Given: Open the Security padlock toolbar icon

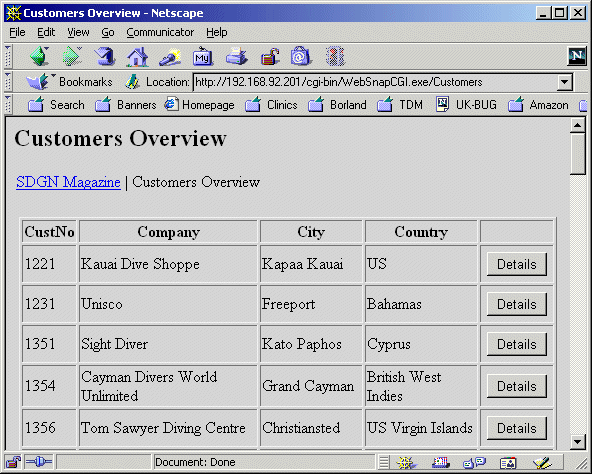Looking at the screenshot, I should [x=270, y=57].
